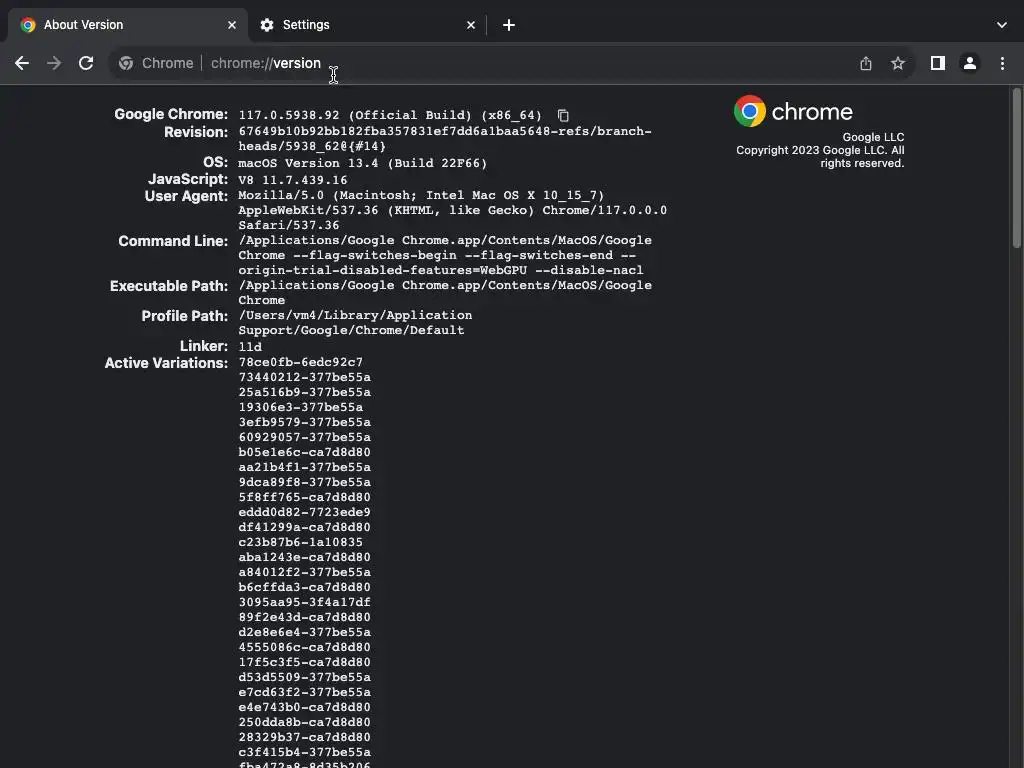Click the 'Copyright 2023 Google LLC' text

pos(810,150)
